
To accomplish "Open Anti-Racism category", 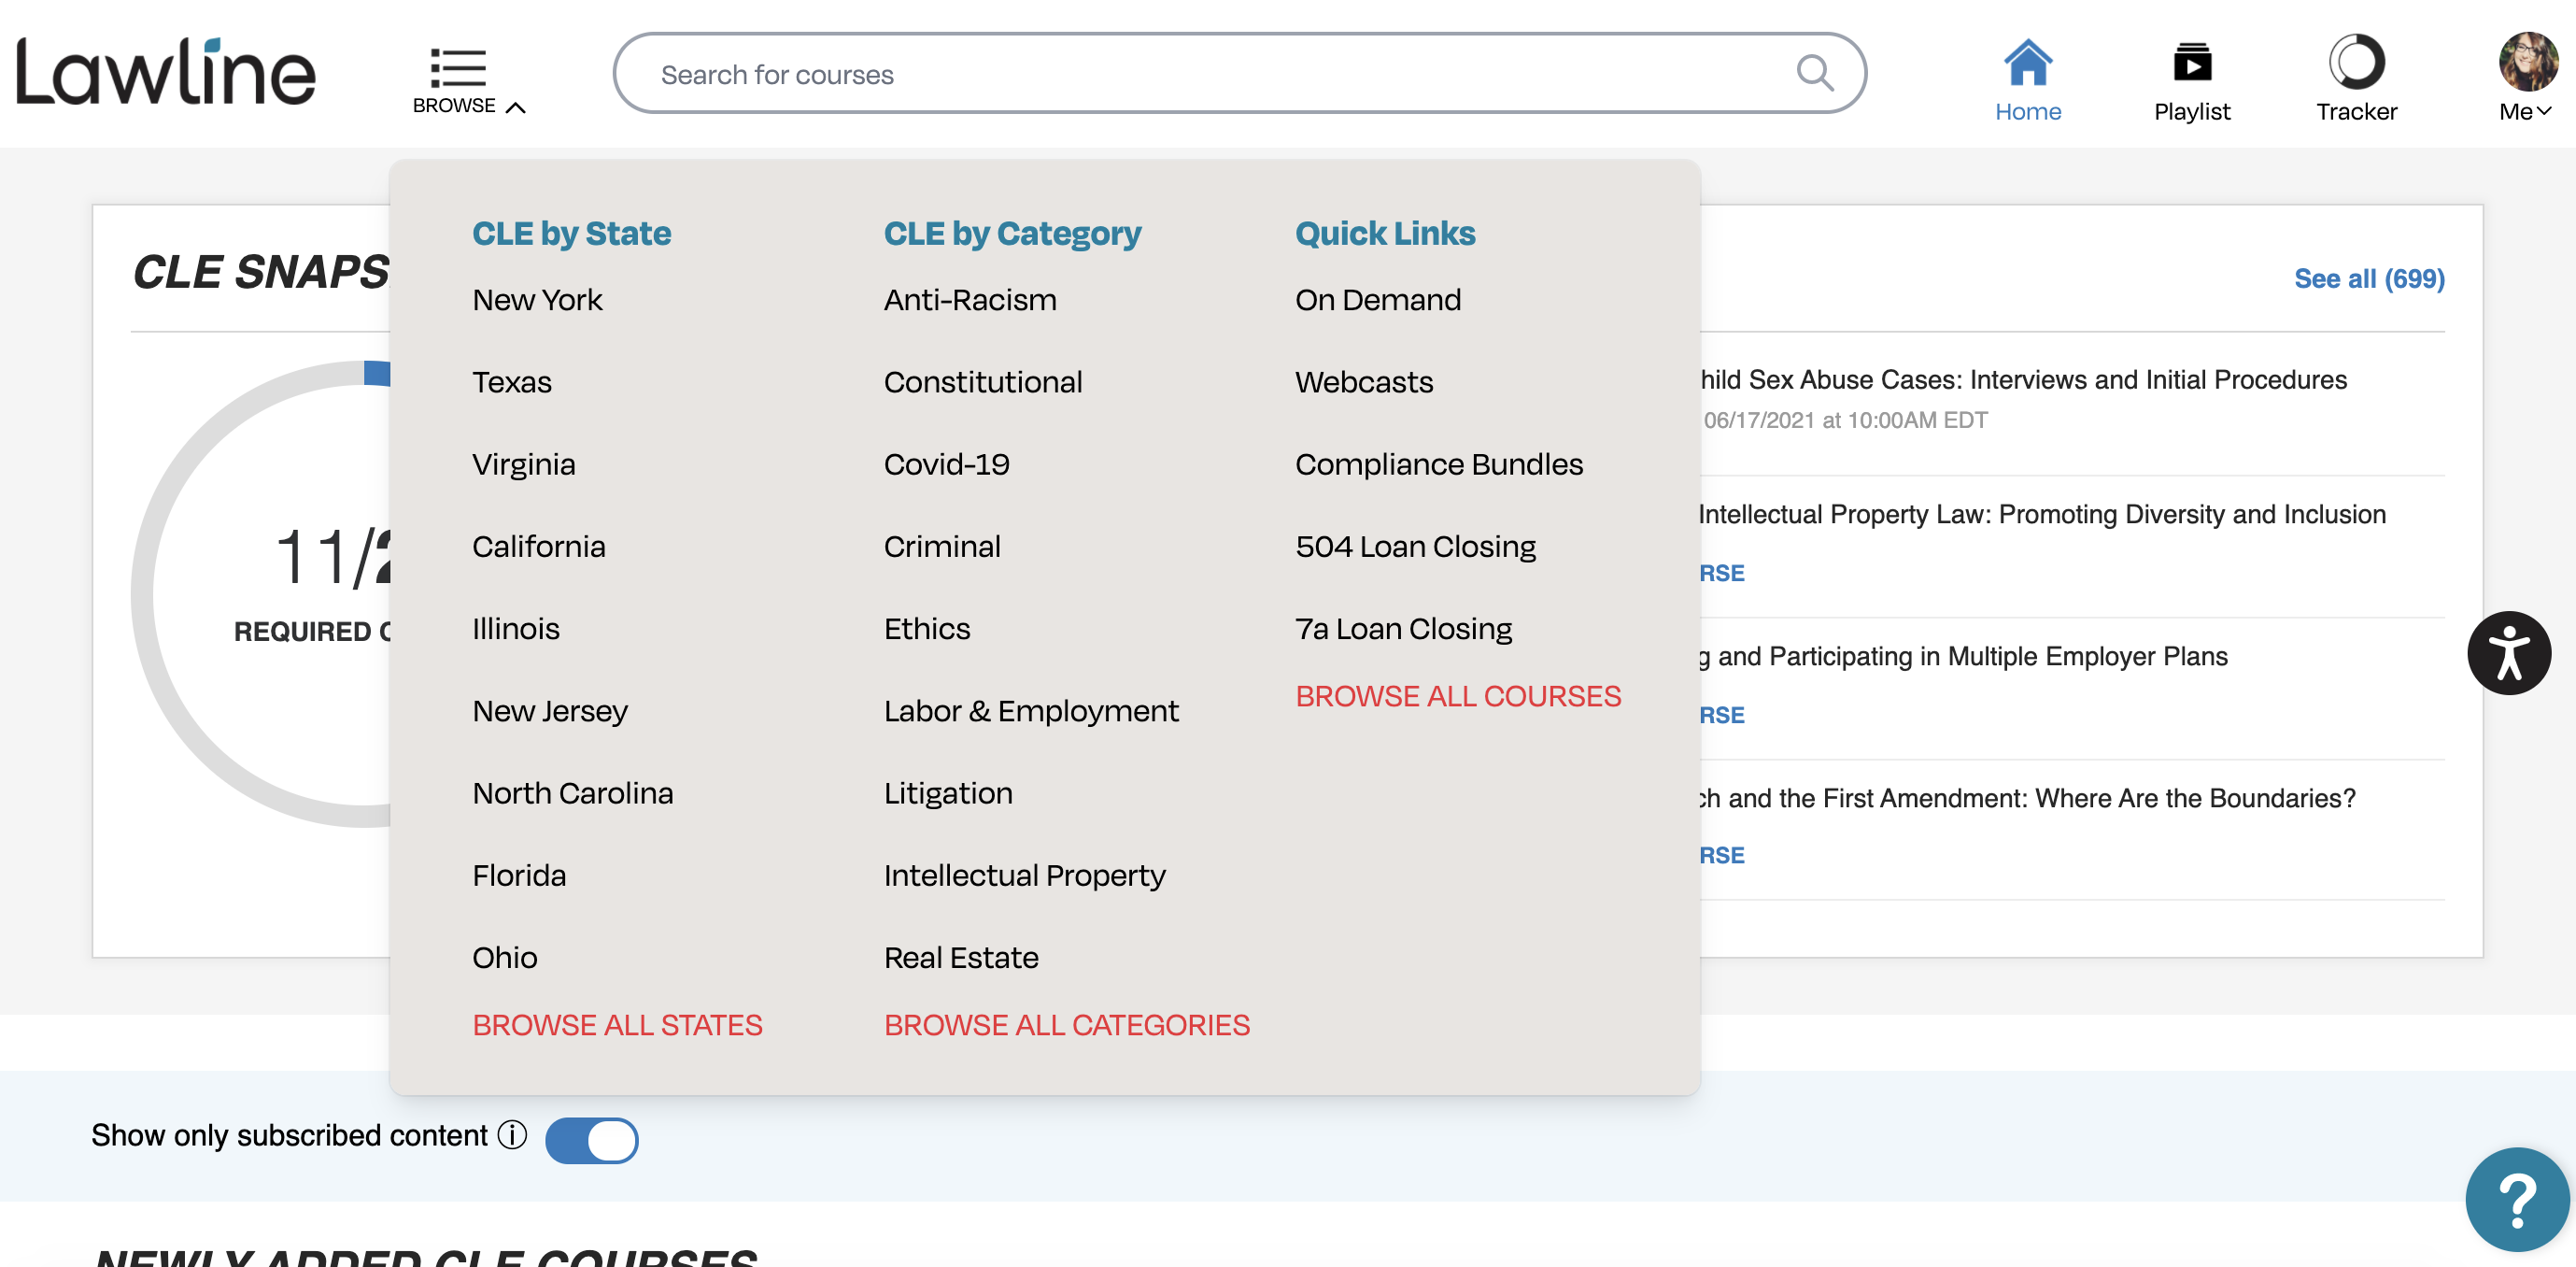I will [x=970, y=300].
